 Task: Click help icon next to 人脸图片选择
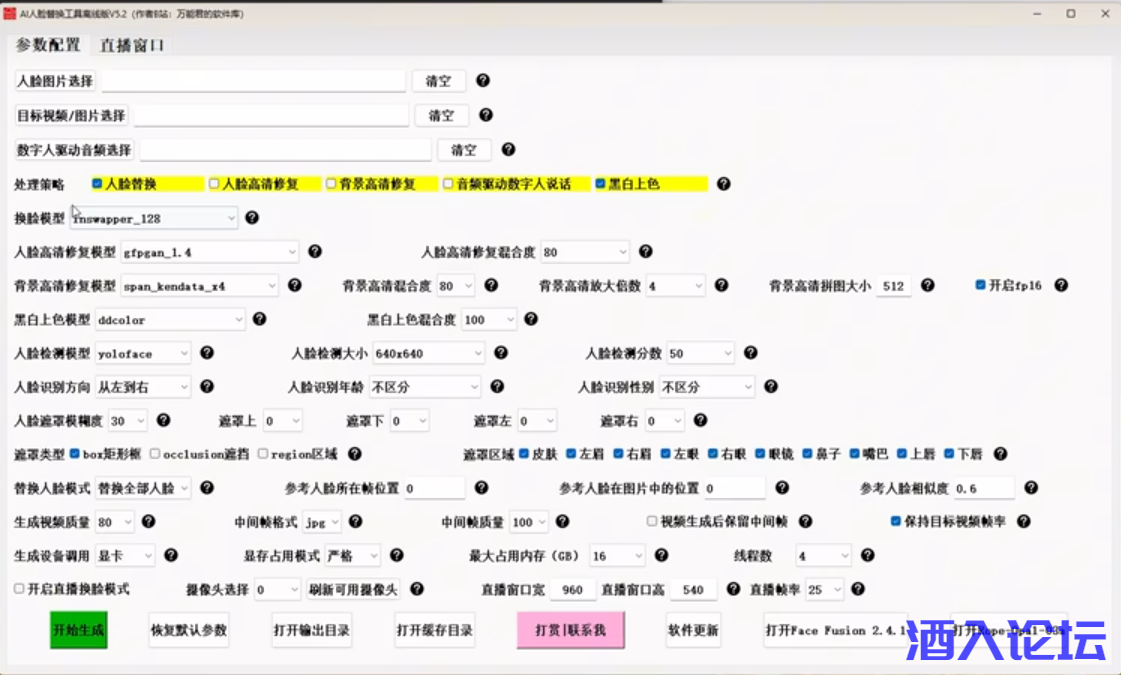tap(483, 81)
